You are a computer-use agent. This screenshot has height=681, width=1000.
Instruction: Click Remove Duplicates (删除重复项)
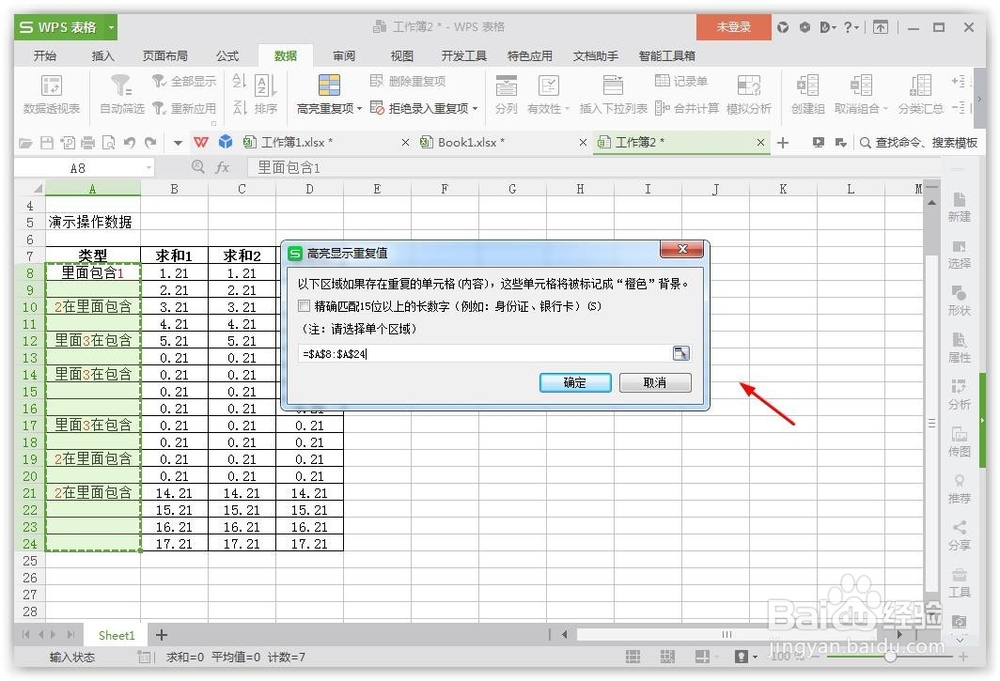click(408, 81)
